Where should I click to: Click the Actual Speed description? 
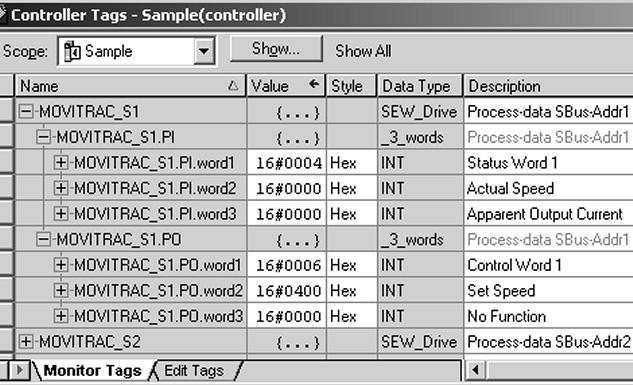click(x=510, y=188)
